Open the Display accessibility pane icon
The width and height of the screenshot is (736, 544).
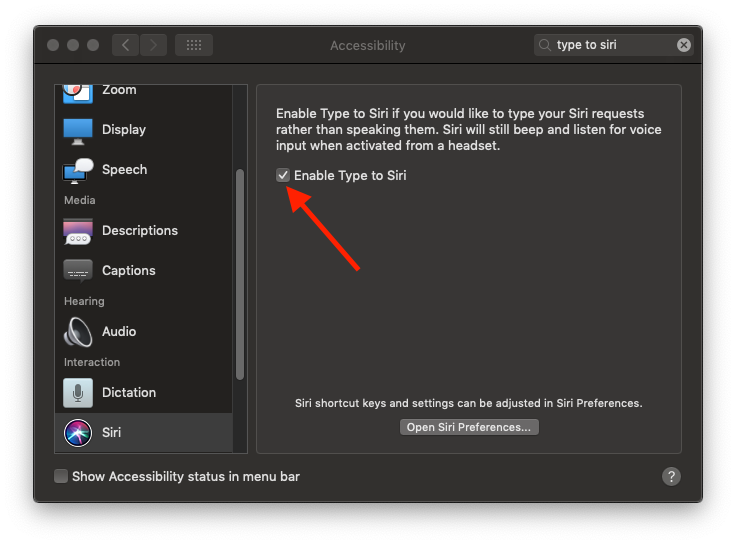pos(78,130)
